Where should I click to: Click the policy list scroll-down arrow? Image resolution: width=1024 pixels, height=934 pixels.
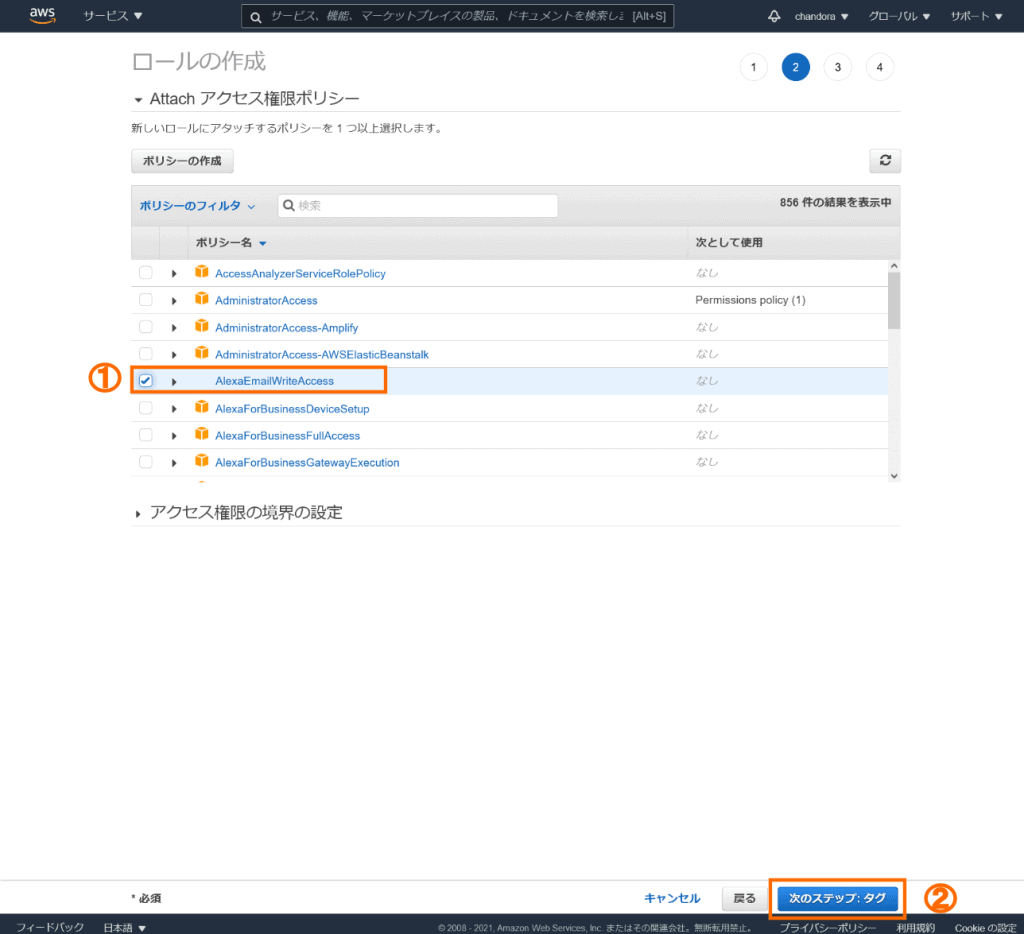click(x=894, y=476)
